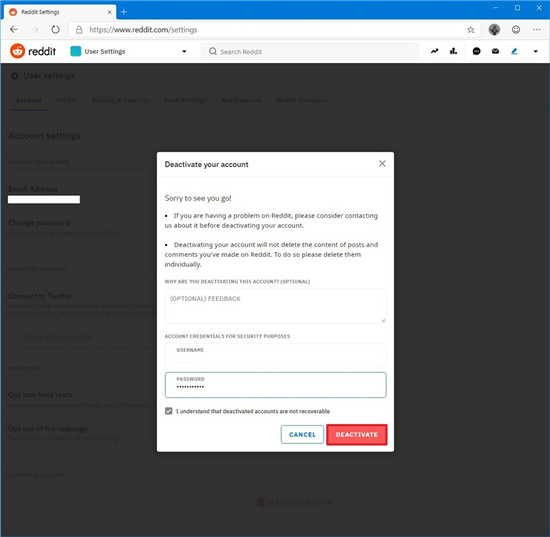Click the Deactivate Account link at bottom
The width and height of the screenshot is (550, 537).
[295, 502]
